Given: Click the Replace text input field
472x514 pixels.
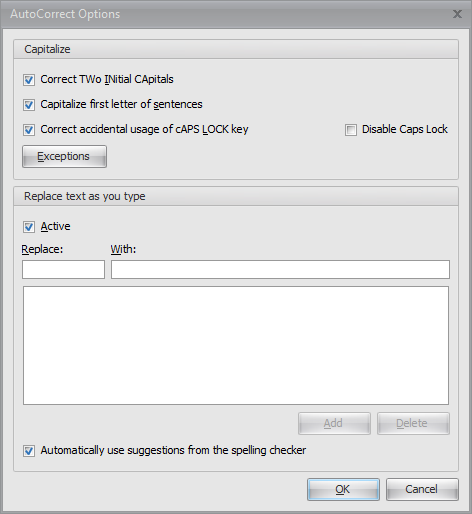Looking at the screenshot, I should tap(63, 269).
